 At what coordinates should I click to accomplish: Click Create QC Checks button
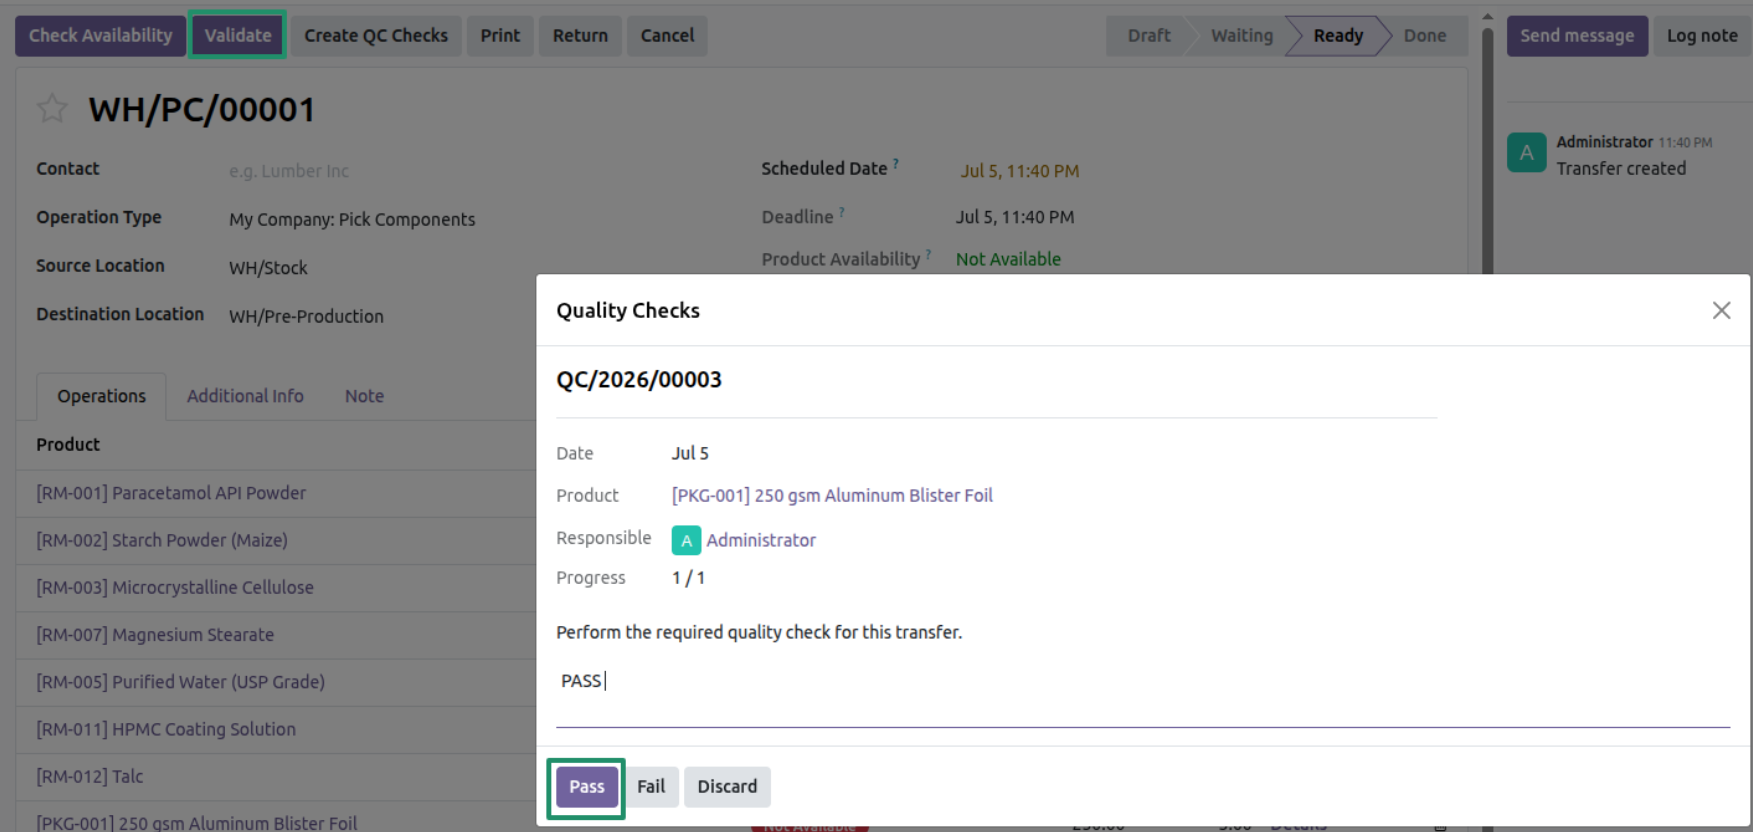tap(376, 36)
